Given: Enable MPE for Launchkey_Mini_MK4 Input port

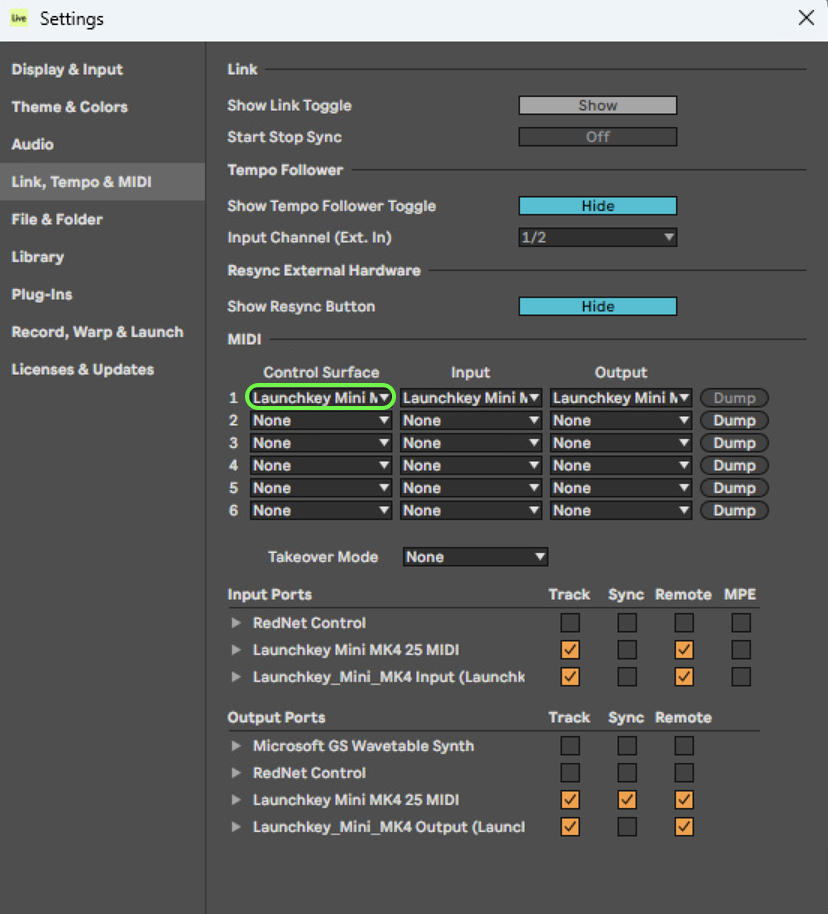Looking at the screenshot, I should coord(741,677).
